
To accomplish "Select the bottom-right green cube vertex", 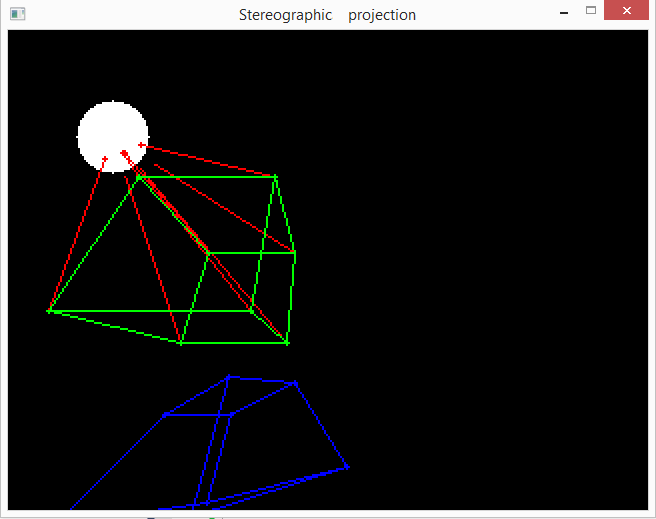I will click(287, 343).
